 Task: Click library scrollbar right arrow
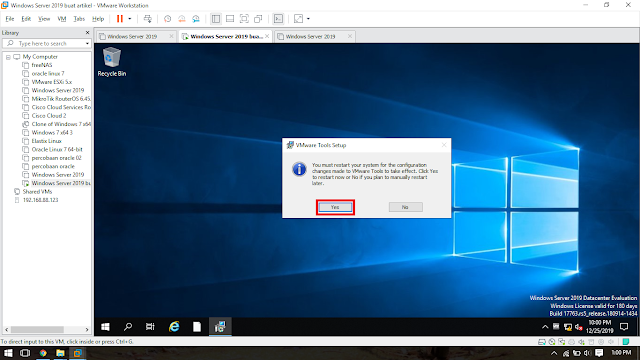click(87, 329)
